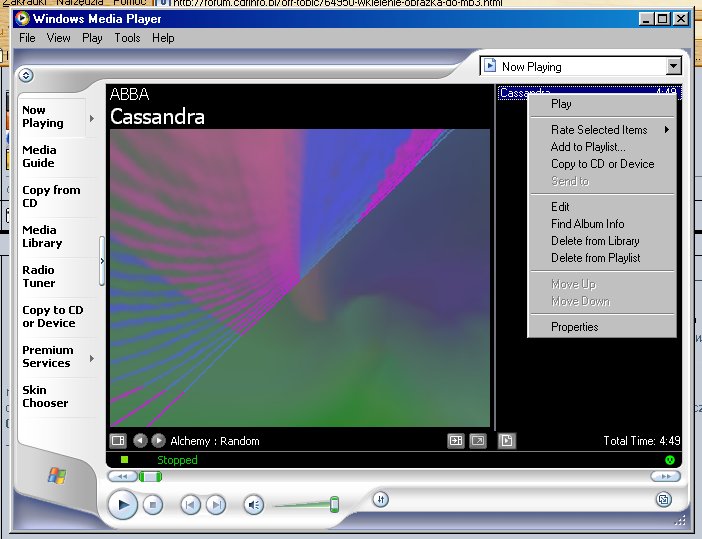Collapse the taskbar with side handle

[102, 261]
